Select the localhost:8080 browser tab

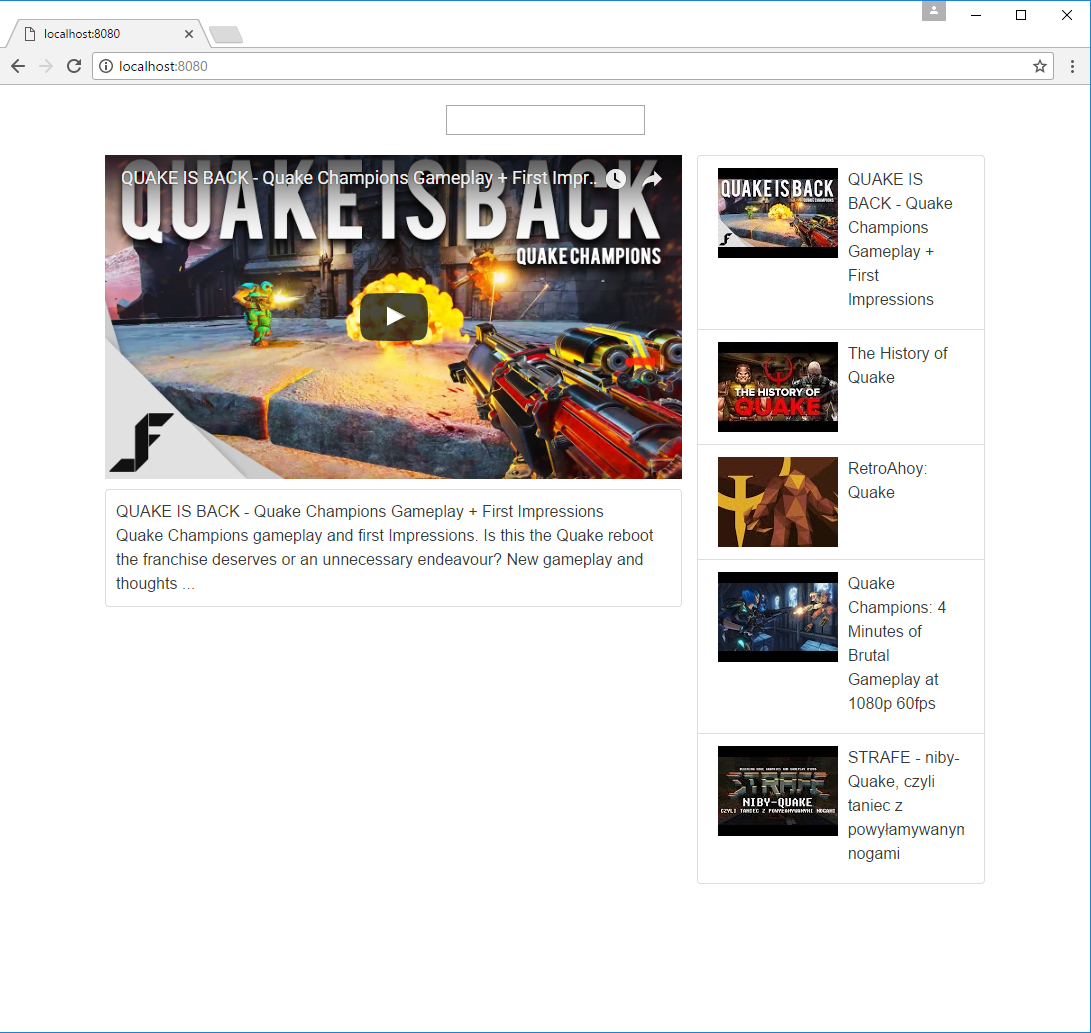coord(100,33)
